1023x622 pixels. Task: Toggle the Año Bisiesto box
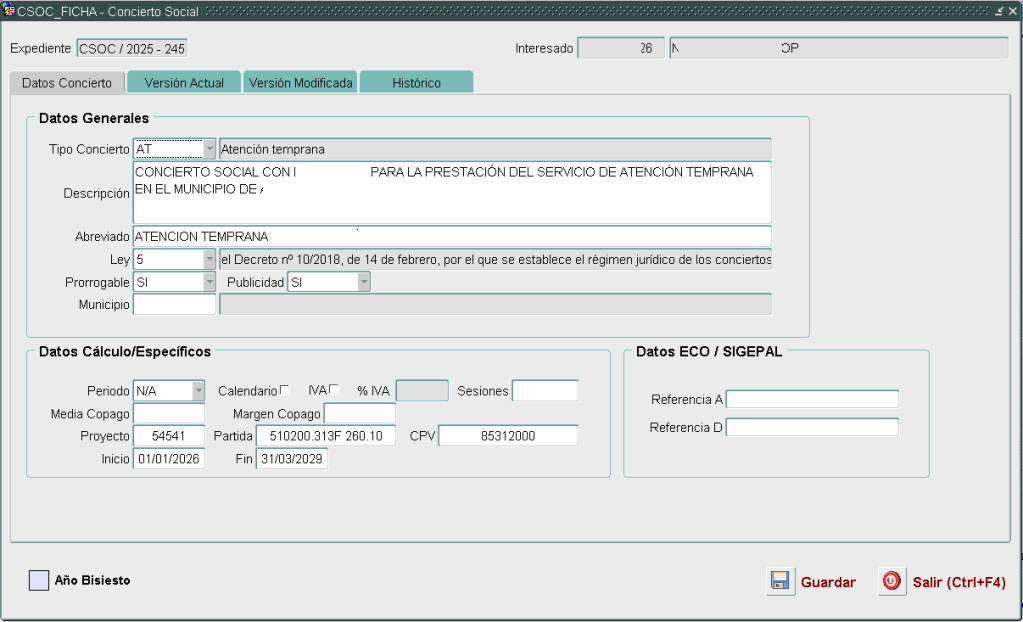39,580
